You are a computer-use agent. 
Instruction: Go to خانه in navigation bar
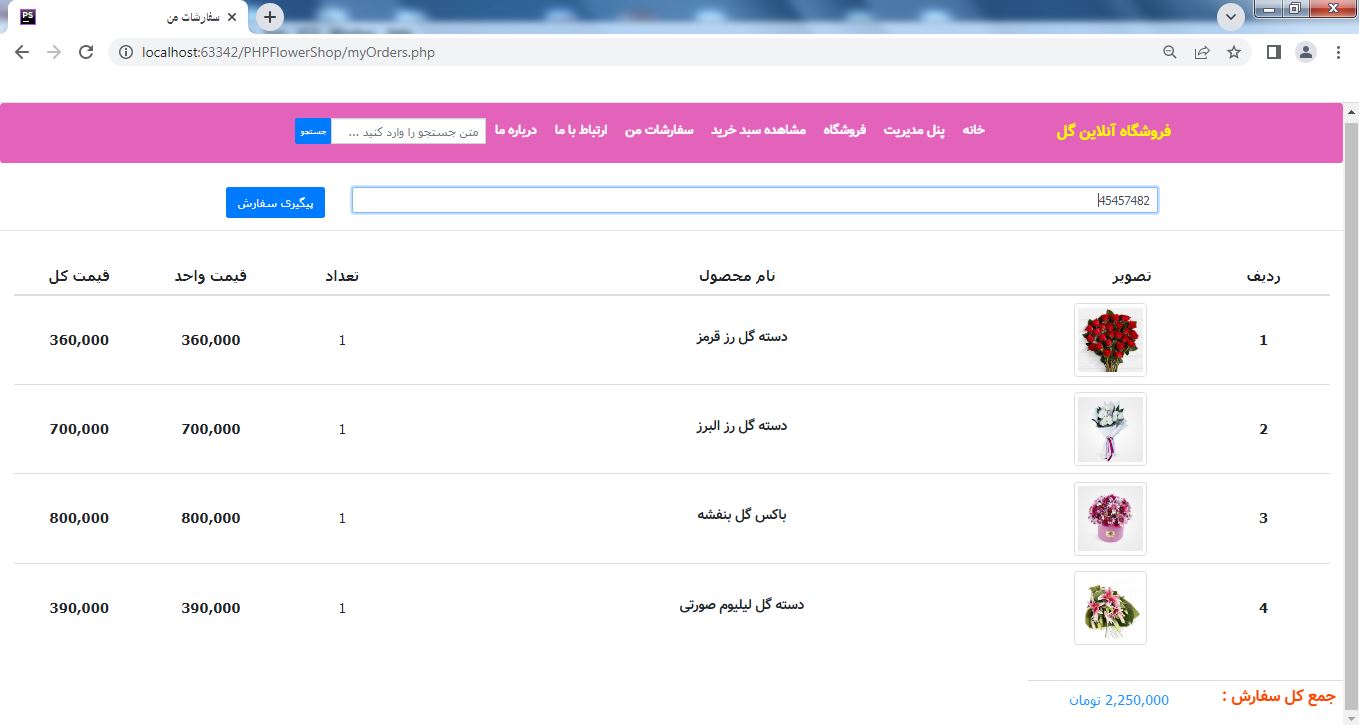pos(973,131)
